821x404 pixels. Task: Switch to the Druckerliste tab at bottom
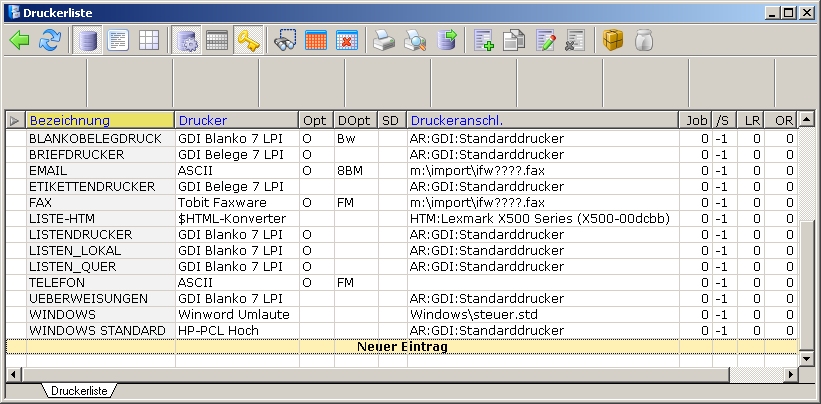click(77, 390)
